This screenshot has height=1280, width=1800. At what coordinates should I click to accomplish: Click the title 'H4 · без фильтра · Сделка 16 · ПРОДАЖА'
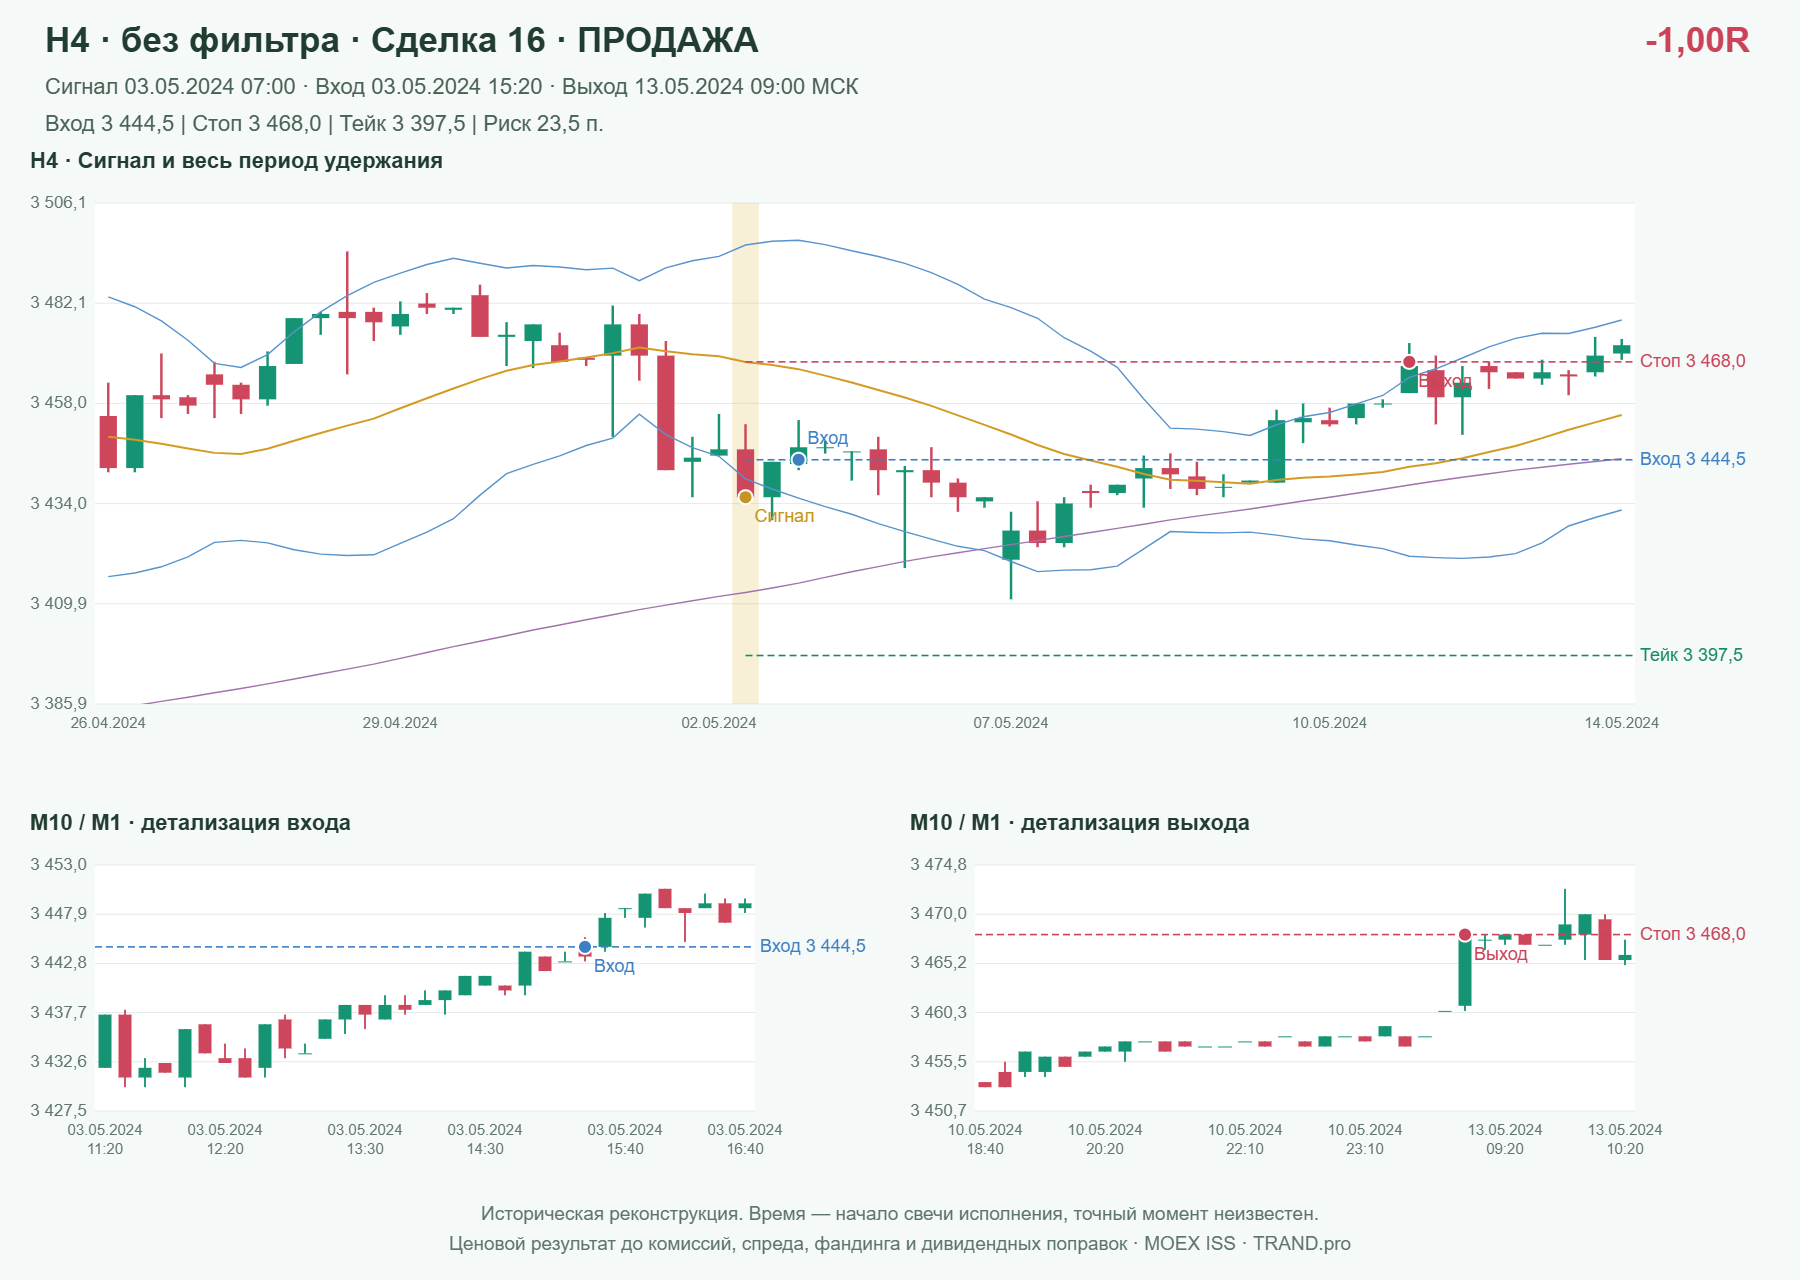click(402, 40)
